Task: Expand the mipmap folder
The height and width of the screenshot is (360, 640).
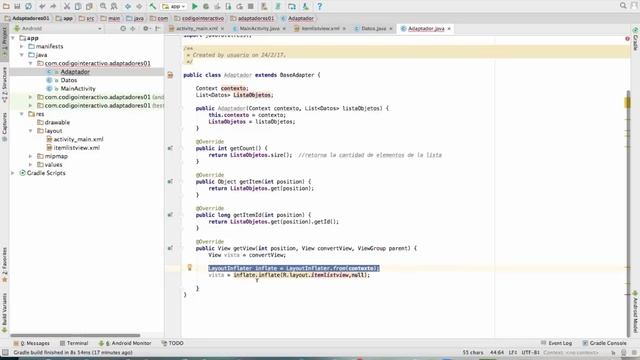Action: pos(31,156)
